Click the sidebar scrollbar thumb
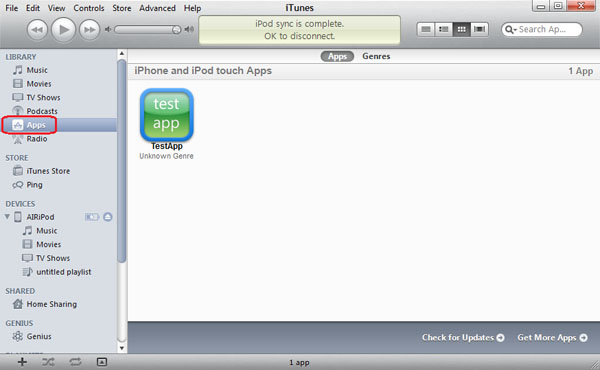The width and height of the screenshot is (600, 370). 122,161
